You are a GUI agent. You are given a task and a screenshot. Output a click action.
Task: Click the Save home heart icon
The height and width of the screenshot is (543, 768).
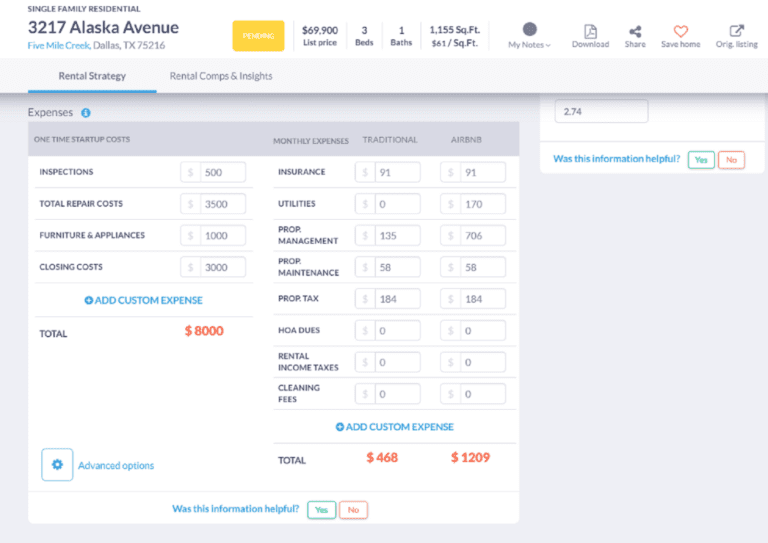tap(681, 31)
